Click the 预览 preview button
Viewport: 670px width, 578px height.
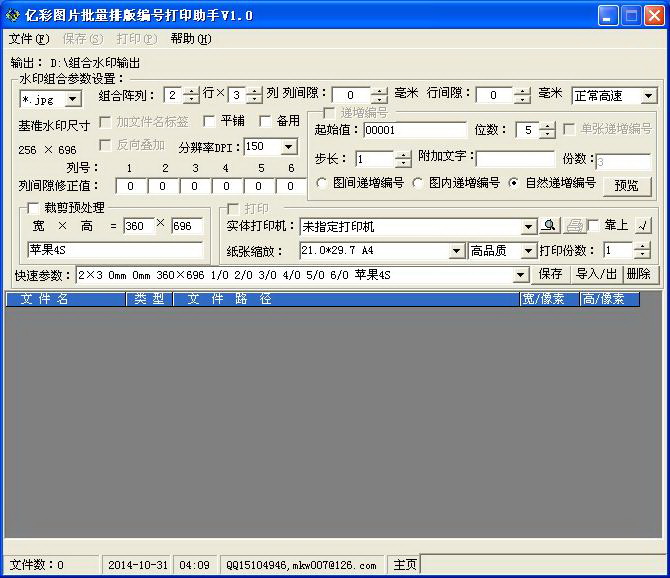[626, 186]
